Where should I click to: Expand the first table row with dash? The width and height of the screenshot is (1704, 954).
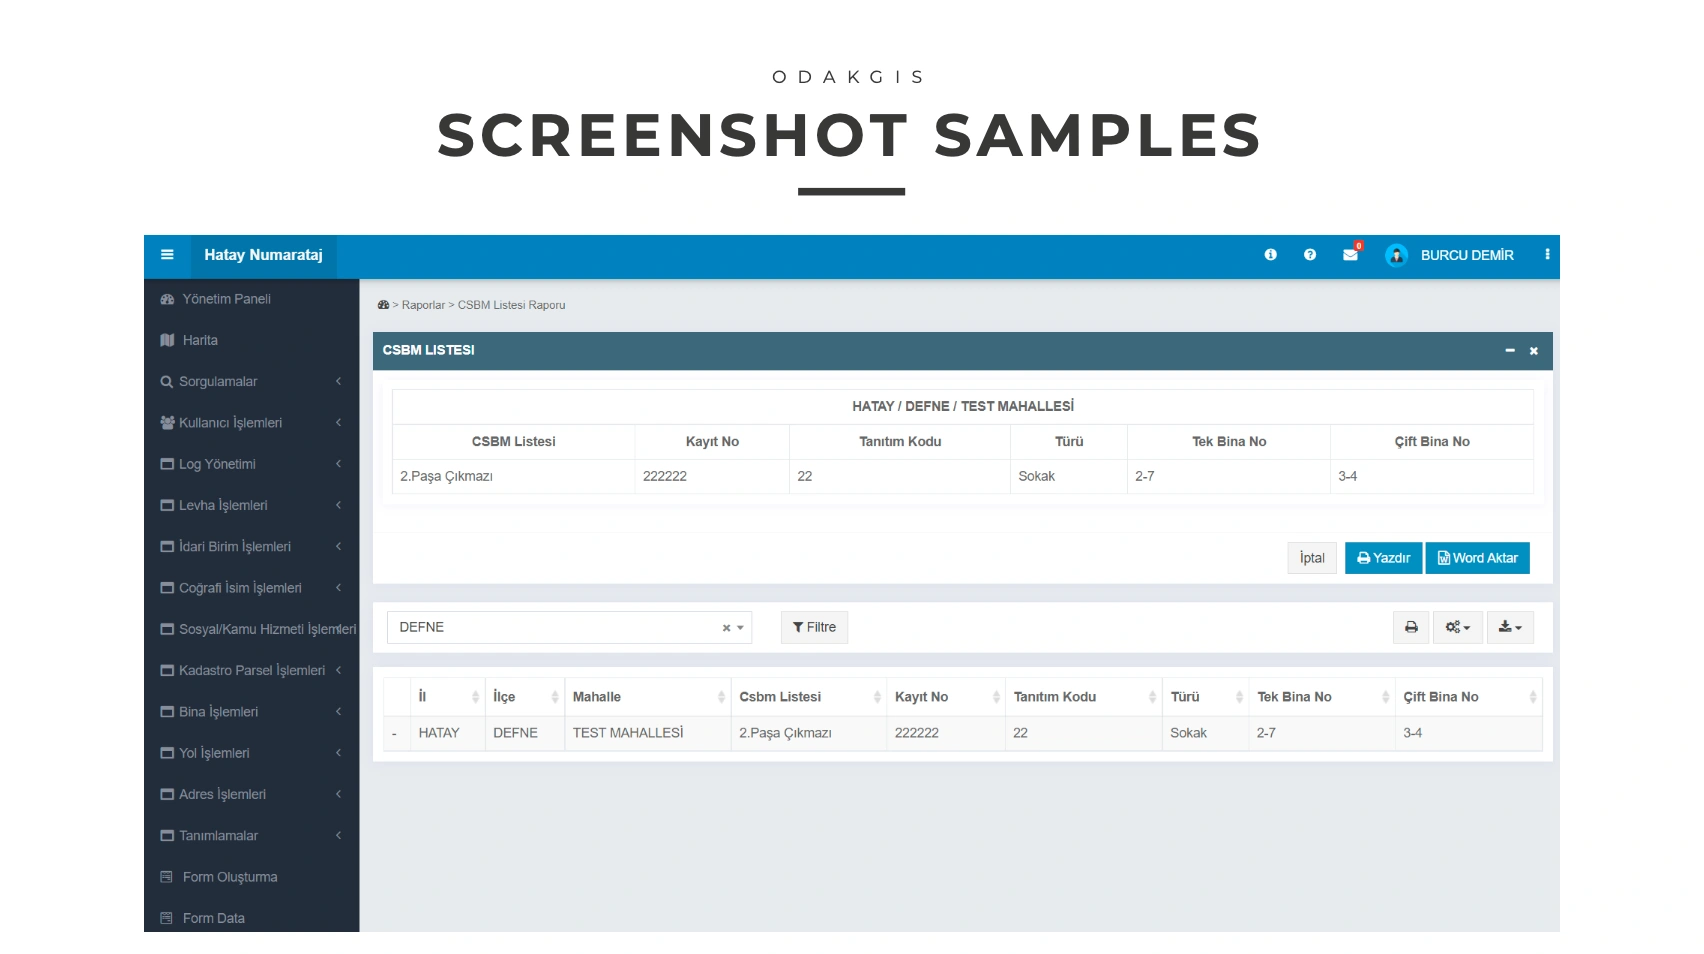tap(395, 734)
